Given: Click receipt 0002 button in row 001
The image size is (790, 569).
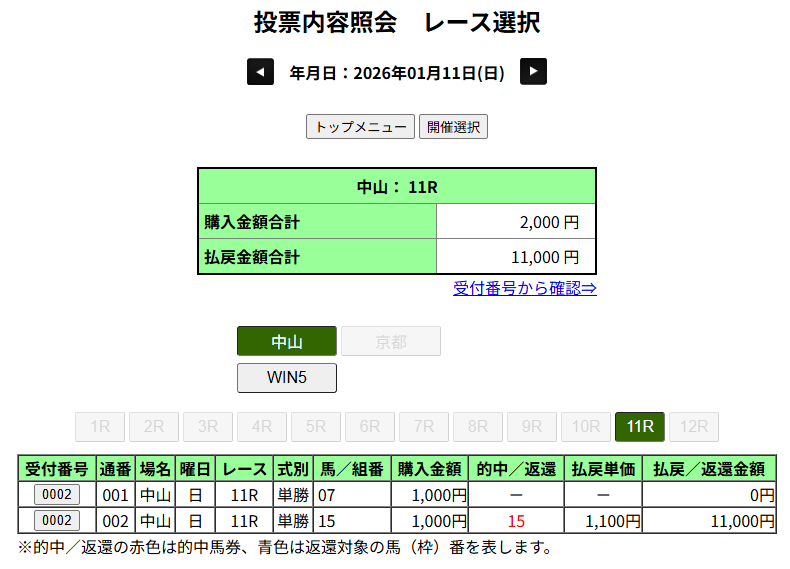Looking at the screenshot, I should pos(57,494).
